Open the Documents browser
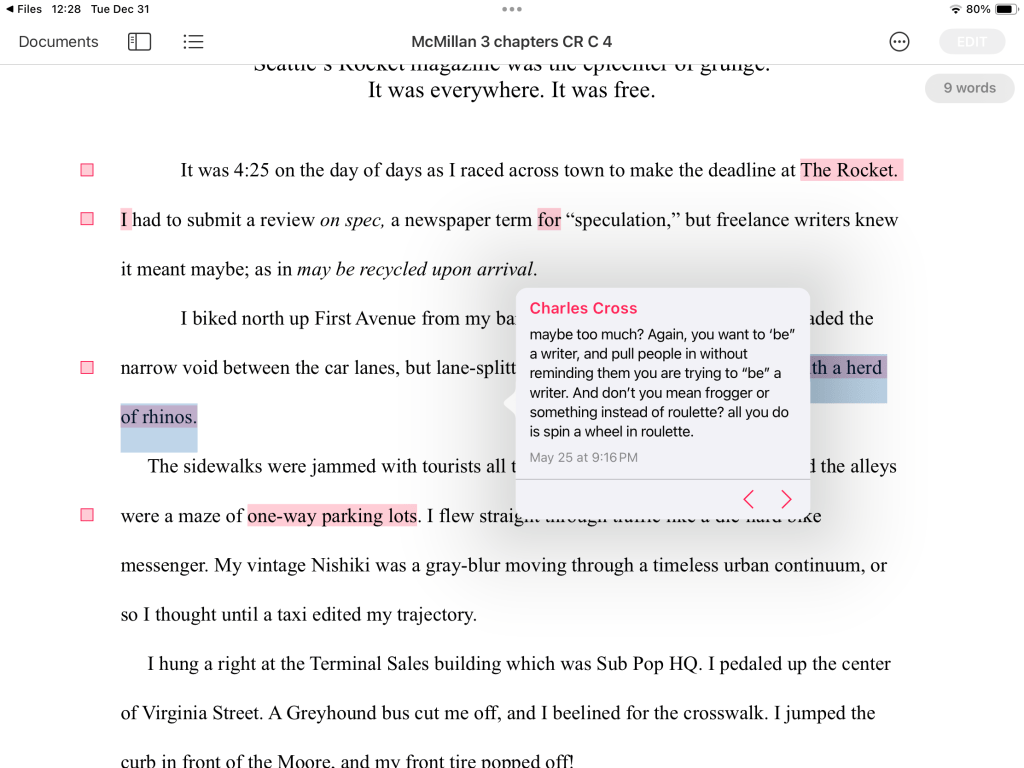 58,42
